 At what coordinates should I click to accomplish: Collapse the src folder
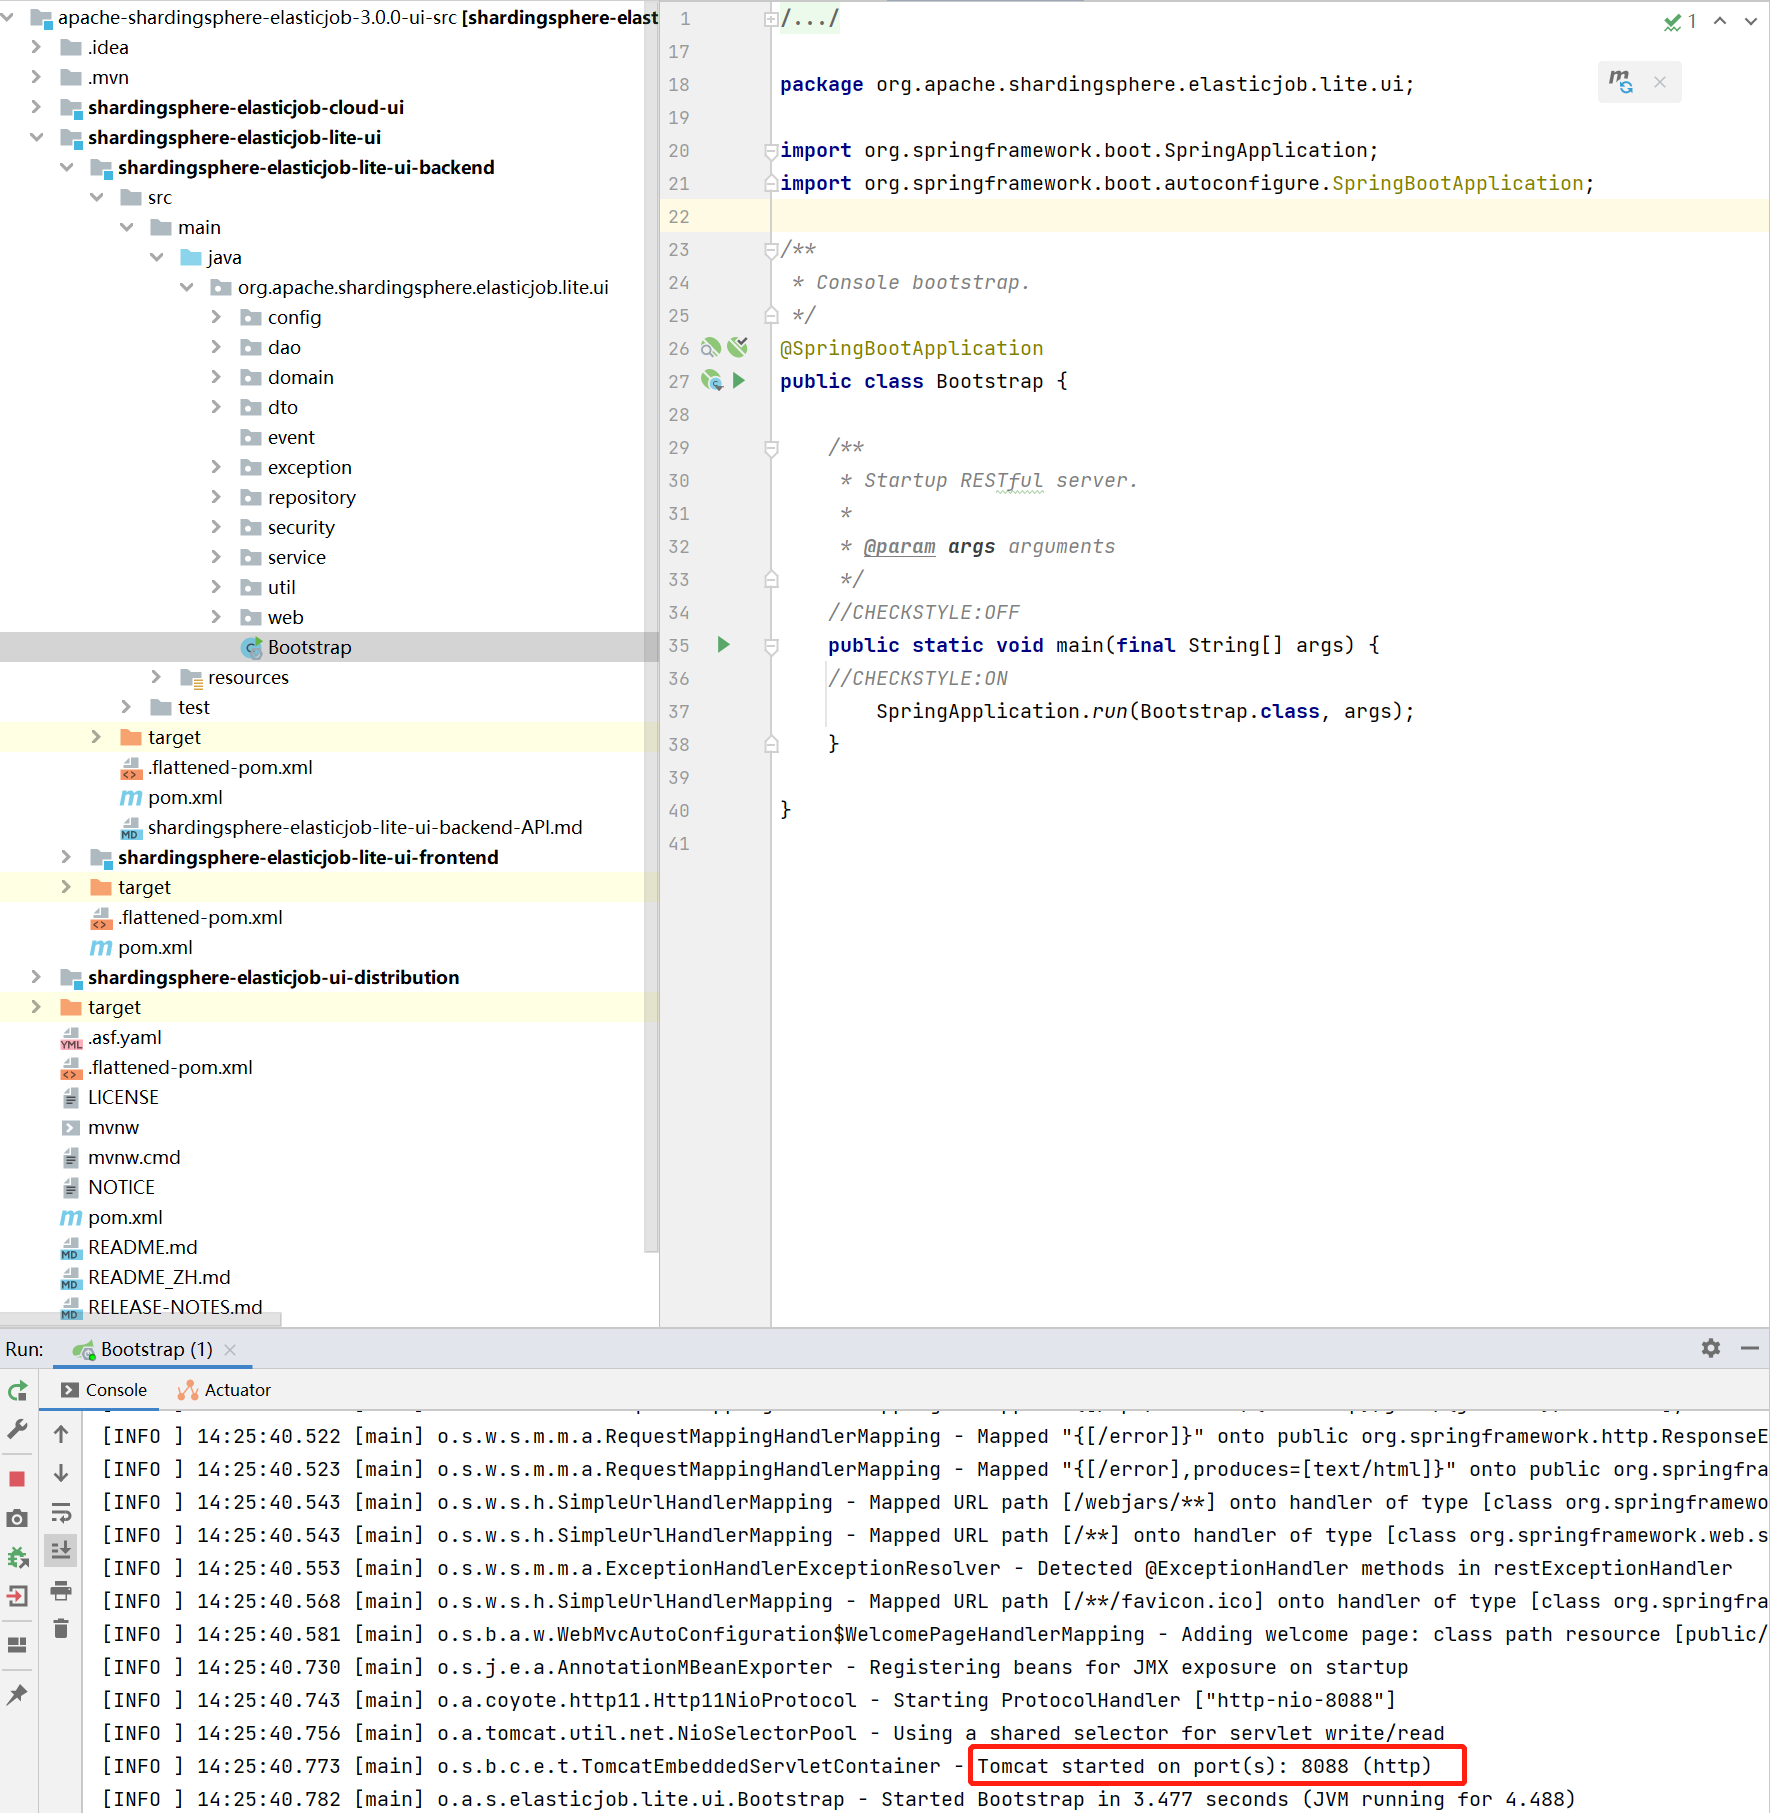[97, 197]
